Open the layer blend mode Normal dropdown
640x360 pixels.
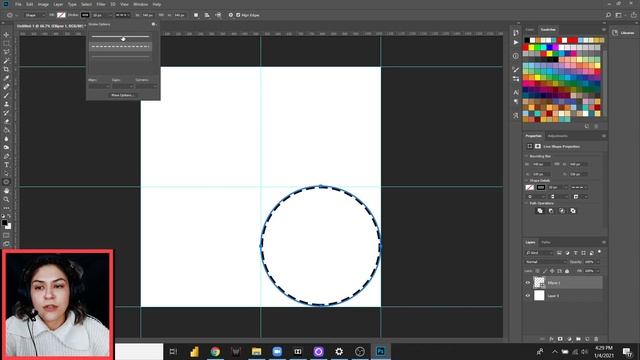tap(545, 262)
